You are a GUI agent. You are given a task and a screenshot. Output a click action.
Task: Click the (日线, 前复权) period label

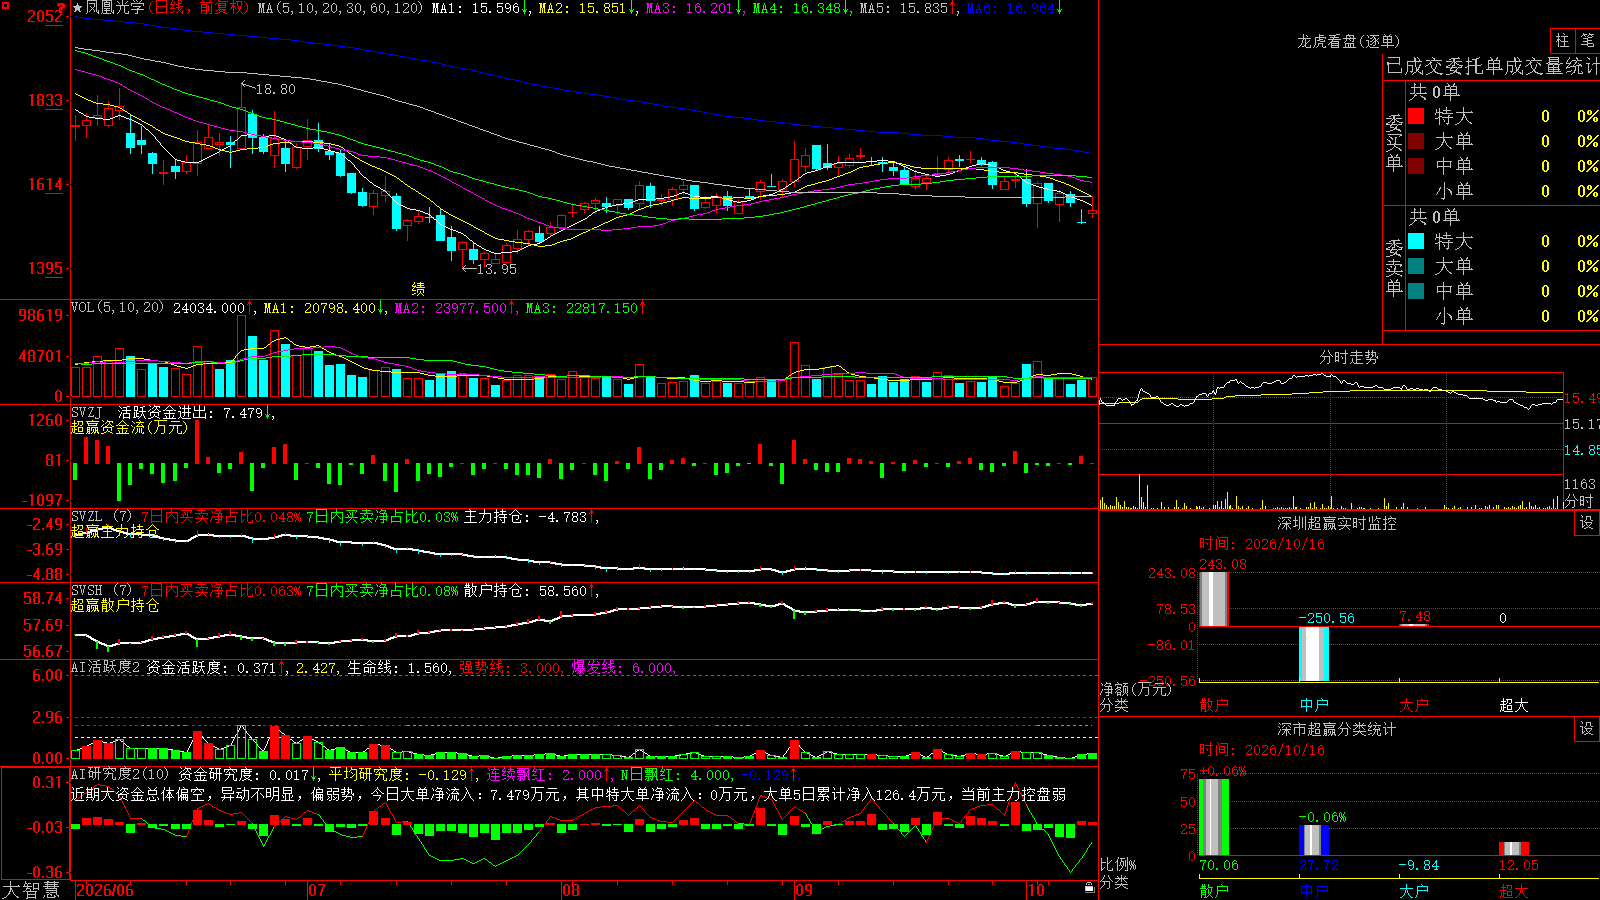click(x=200, y=8)
